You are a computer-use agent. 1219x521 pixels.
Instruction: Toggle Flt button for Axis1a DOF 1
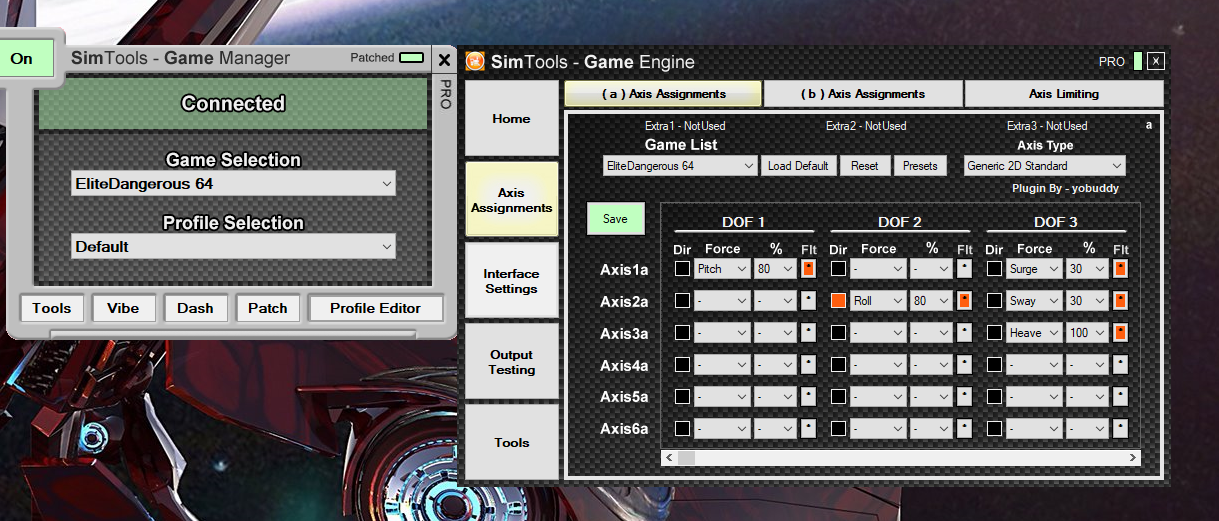click(808, 269)
